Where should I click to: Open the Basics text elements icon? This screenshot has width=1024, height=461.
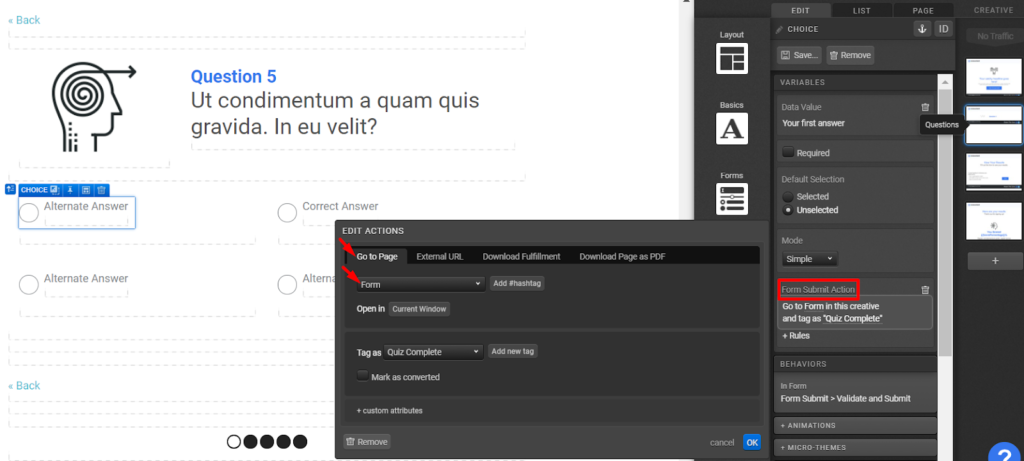(x=732, y=128)
